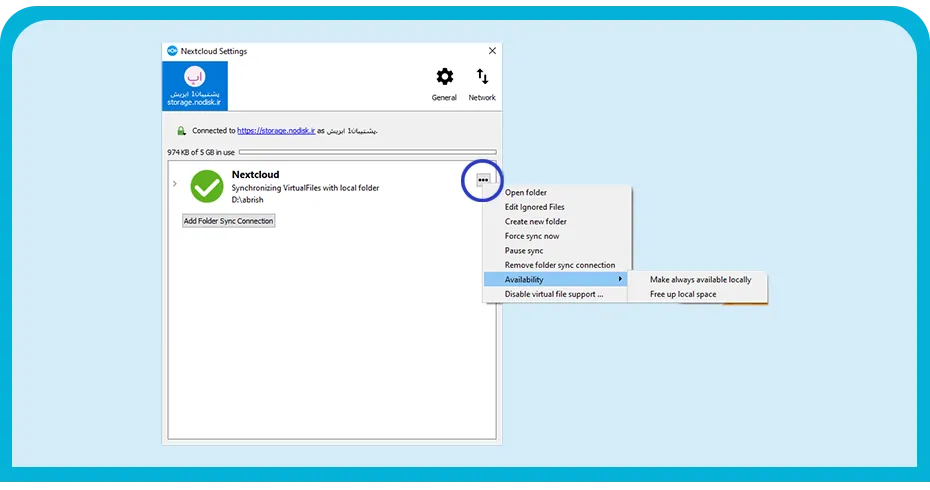
Task: Click the green sync status checkmark icon
Action: coord(206,186)
